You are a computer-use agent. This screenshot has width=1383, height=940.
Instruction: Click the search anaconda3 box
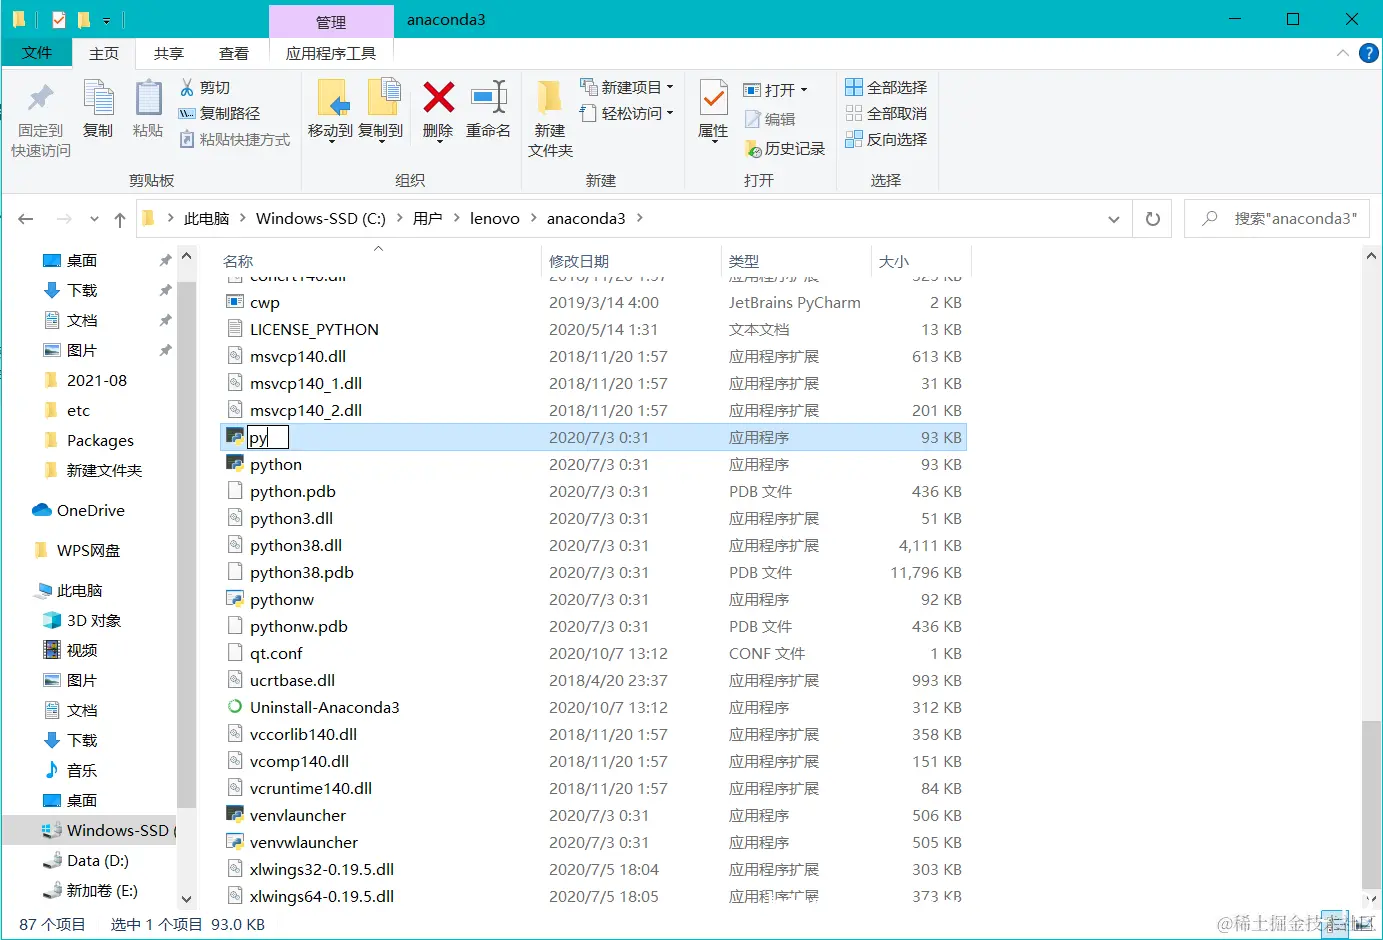click(1277, 219)
